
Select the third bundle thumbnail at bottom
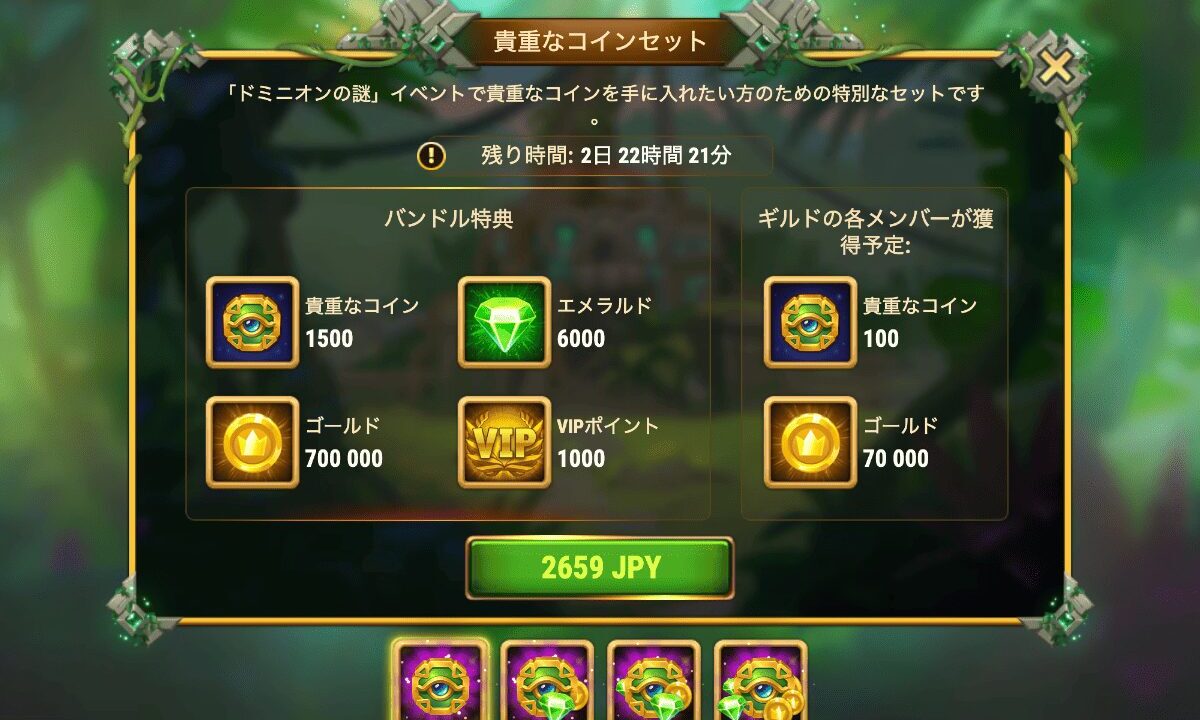[x=654, y=680]
